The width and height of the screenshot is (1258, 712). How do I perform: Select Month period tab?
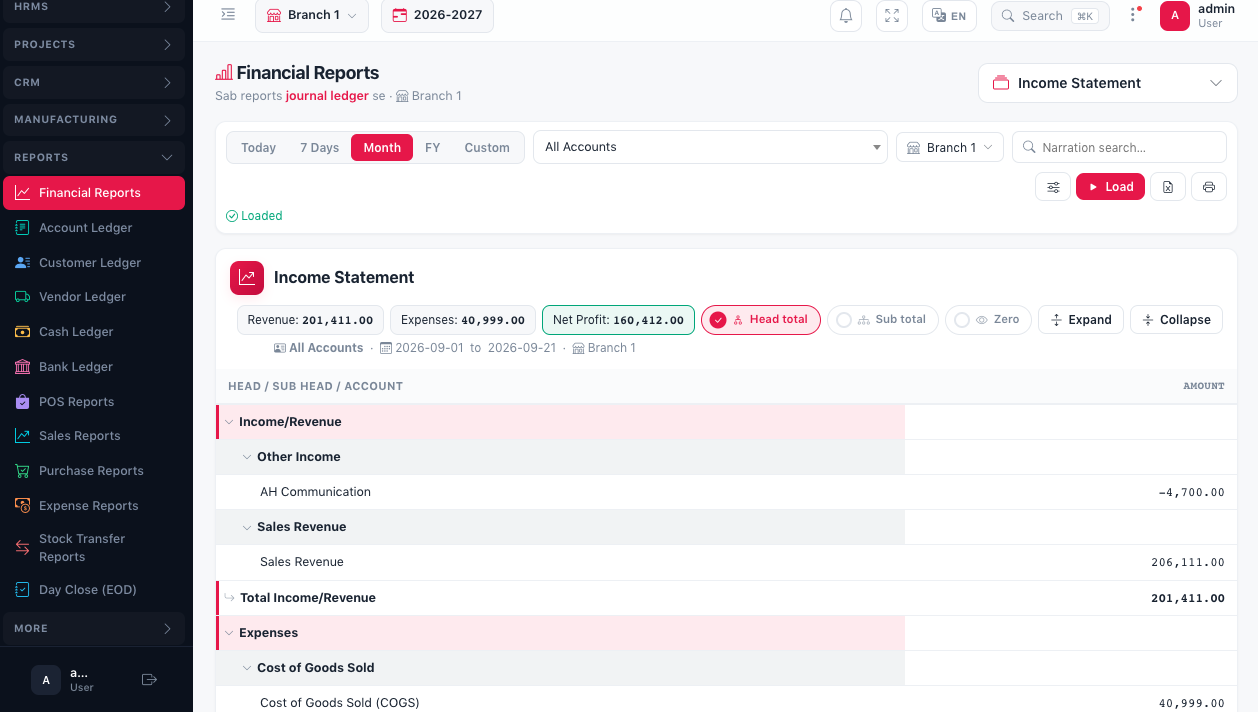coord(382,147)
